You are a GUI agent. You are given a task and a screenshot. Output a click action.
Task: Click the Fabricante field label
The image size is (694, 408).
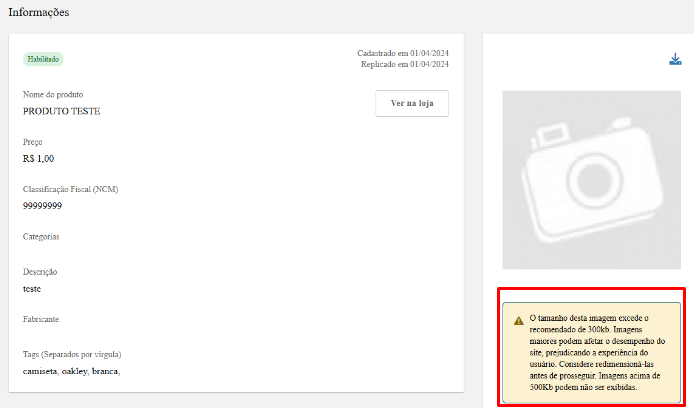click(41, 319)
